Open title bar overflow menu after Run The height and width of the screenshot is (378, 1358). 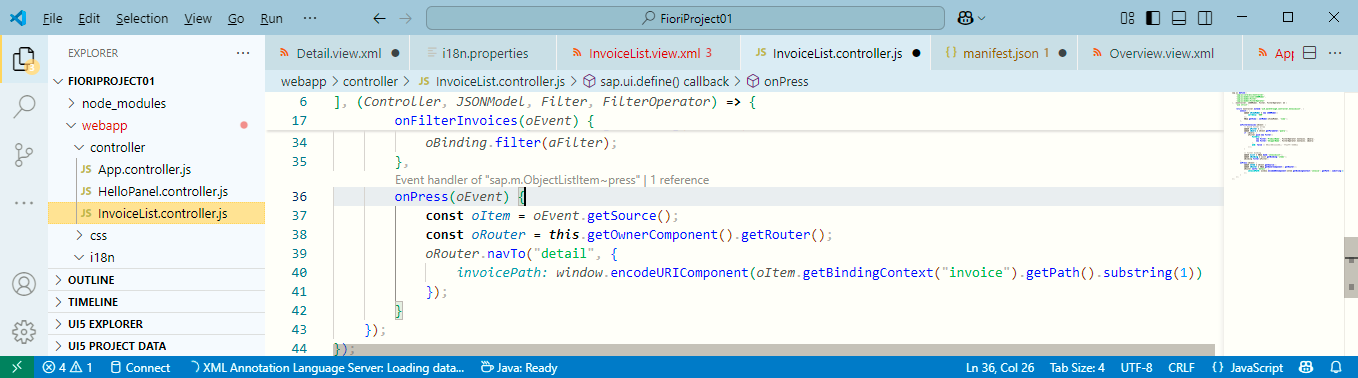(x=311, y=19)
